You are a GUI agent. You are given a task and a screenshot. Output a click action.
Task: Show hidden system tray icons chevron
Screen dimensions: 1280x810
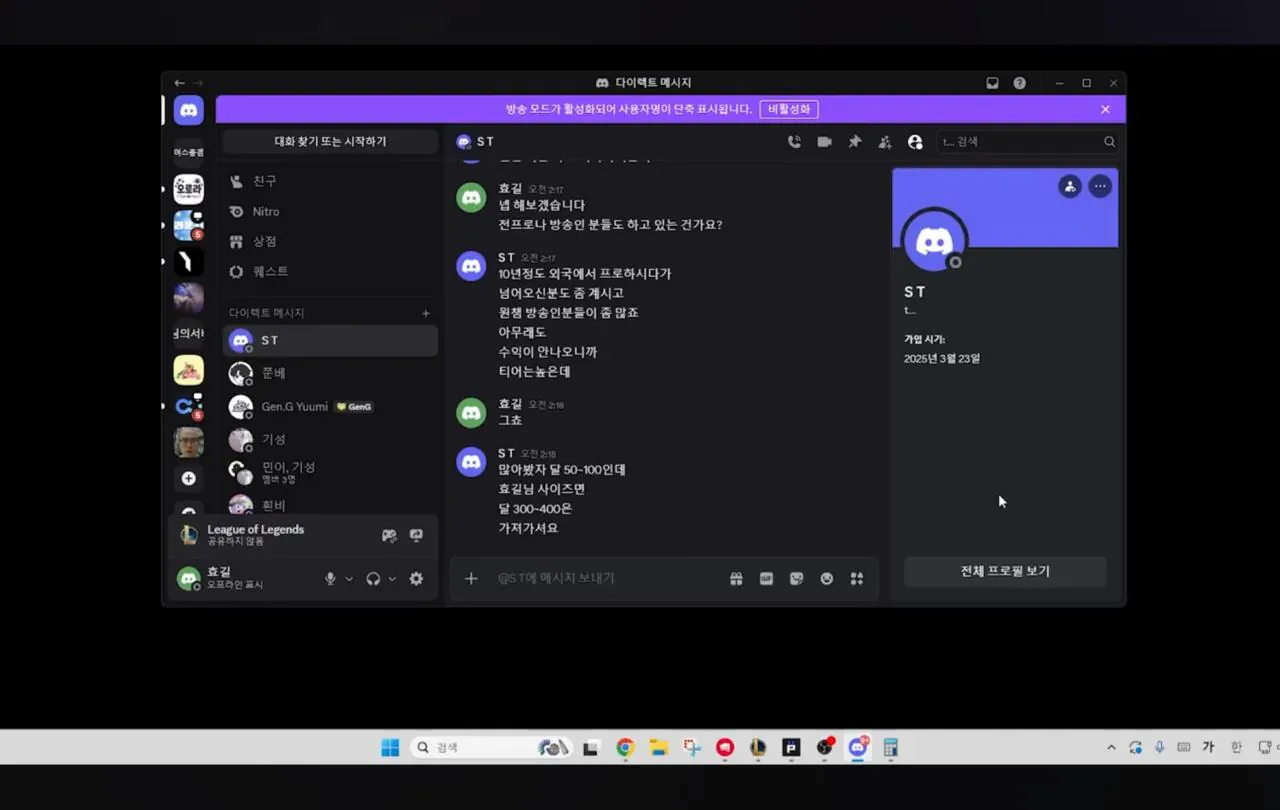tap(1111, 747)
